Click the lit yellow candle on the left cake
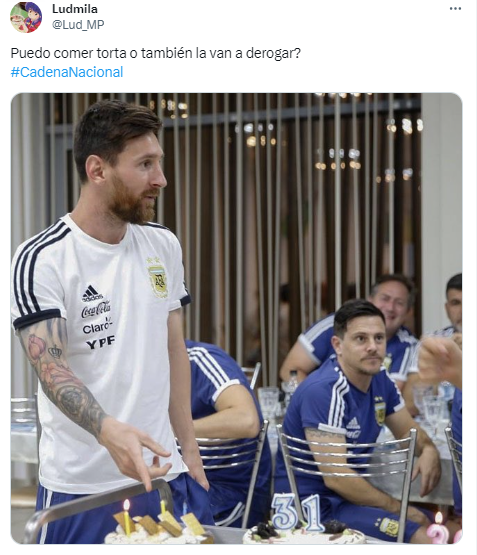The width and height of the screenshot is (477, 555). coord(126,517)
